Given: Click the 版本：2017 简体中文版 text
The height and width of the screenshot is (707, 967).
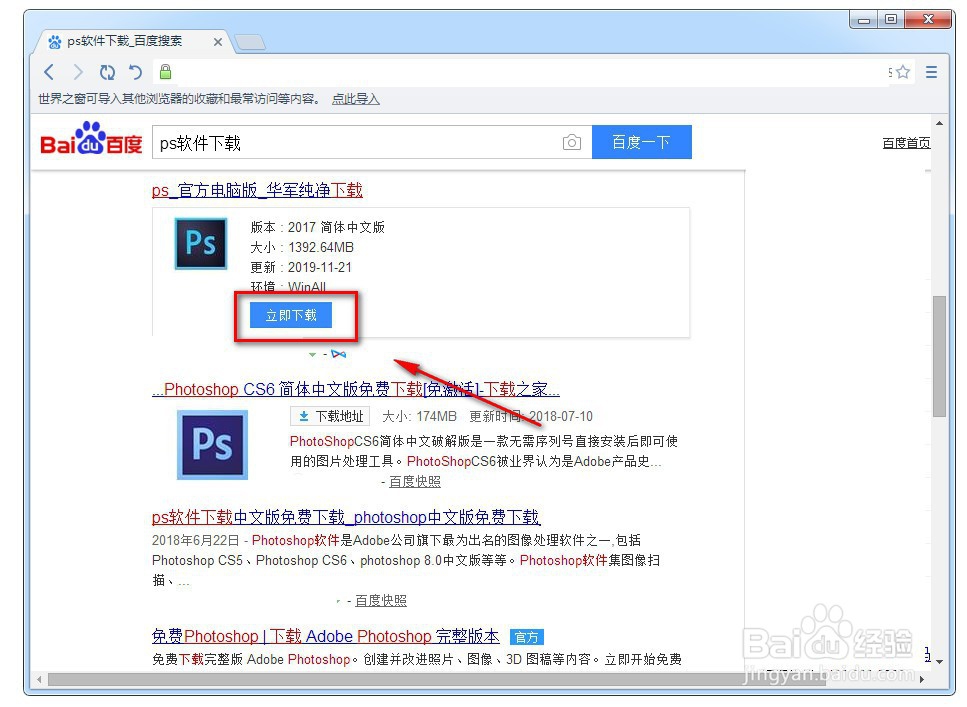Looking at the screenshot, I should [318, 227].
